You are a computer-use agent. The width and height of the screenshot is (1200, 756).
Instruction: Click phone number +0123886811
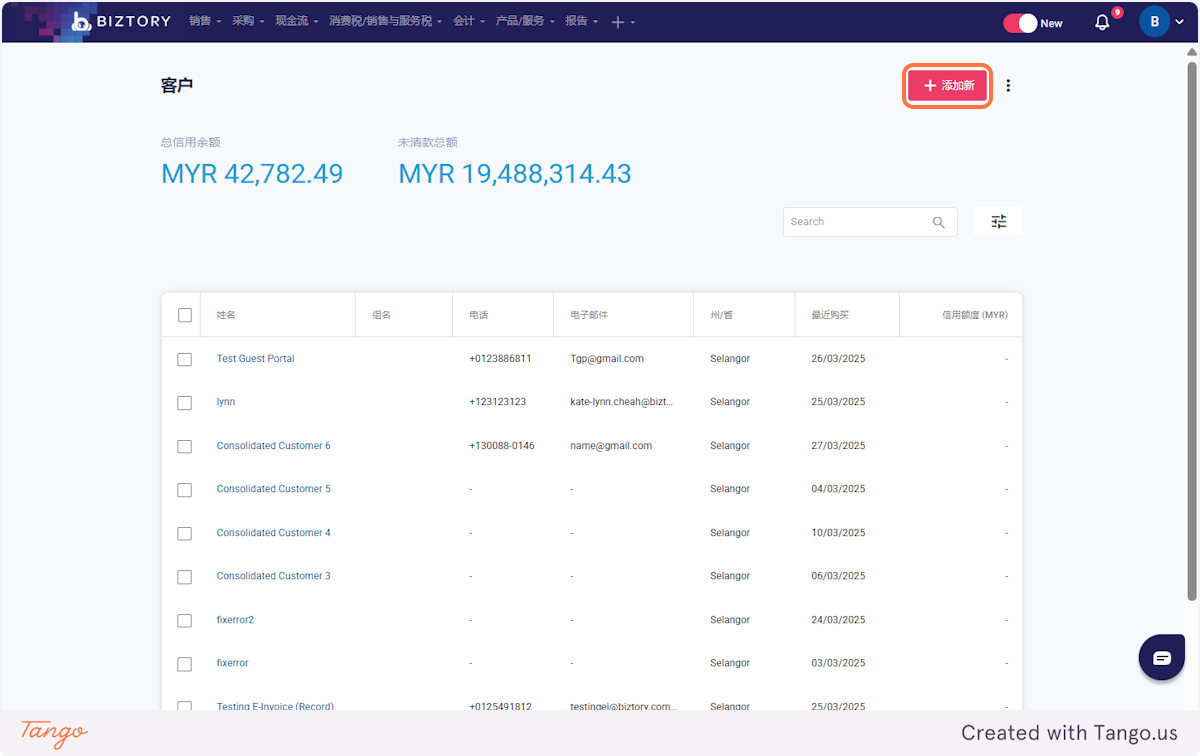[500, 359]
